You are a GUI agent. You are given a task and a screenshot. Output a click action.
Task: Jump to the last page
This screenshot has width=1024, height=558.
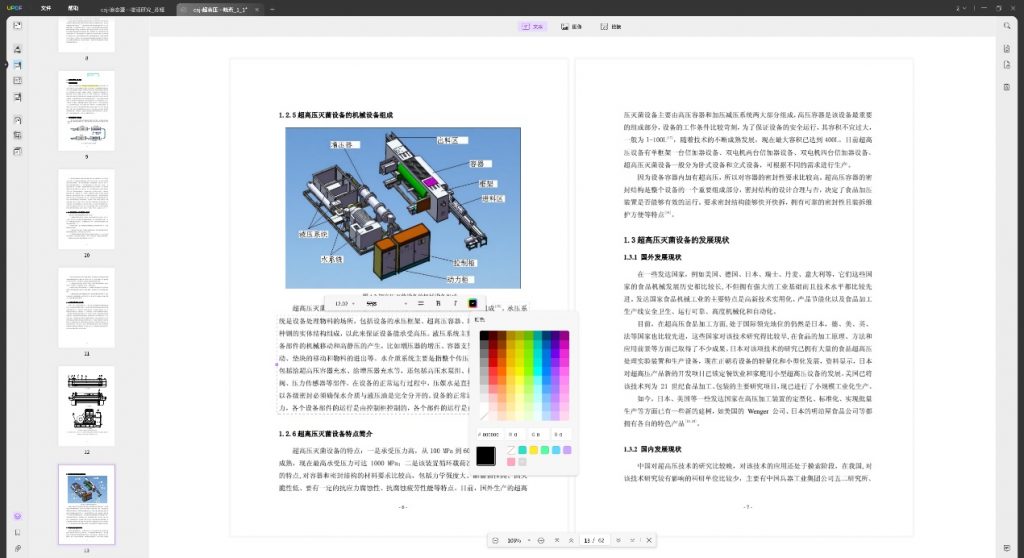(633, 540)
